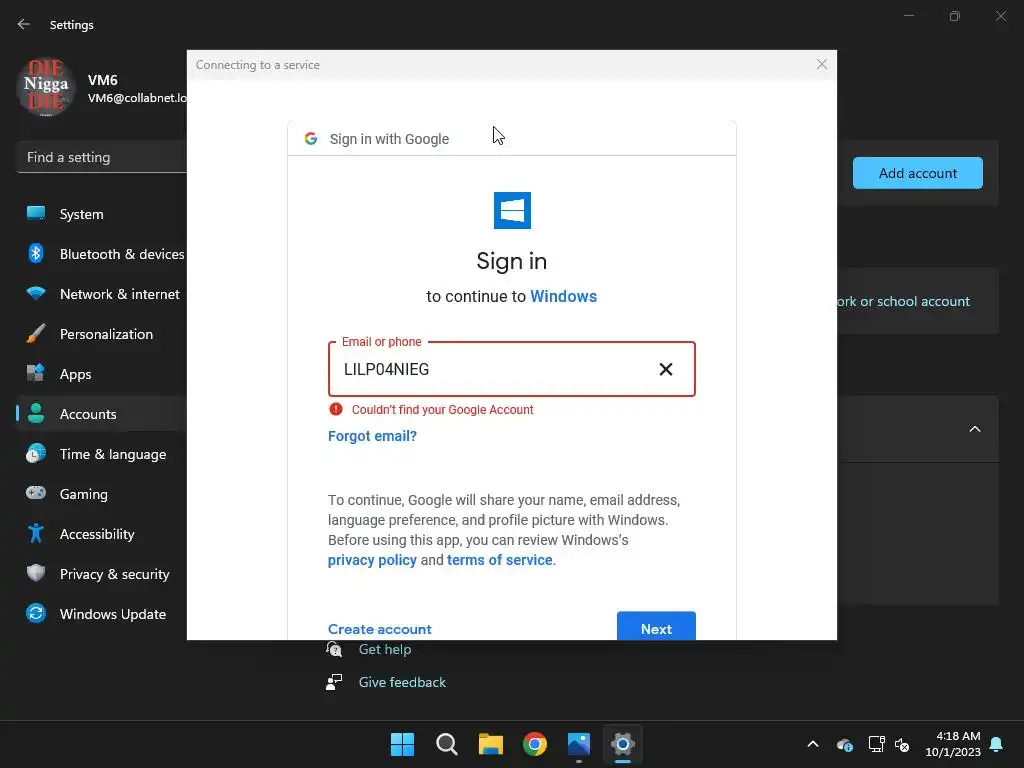Open File Explorer from taskbar
1024x768 pixels.
[491, 744]
